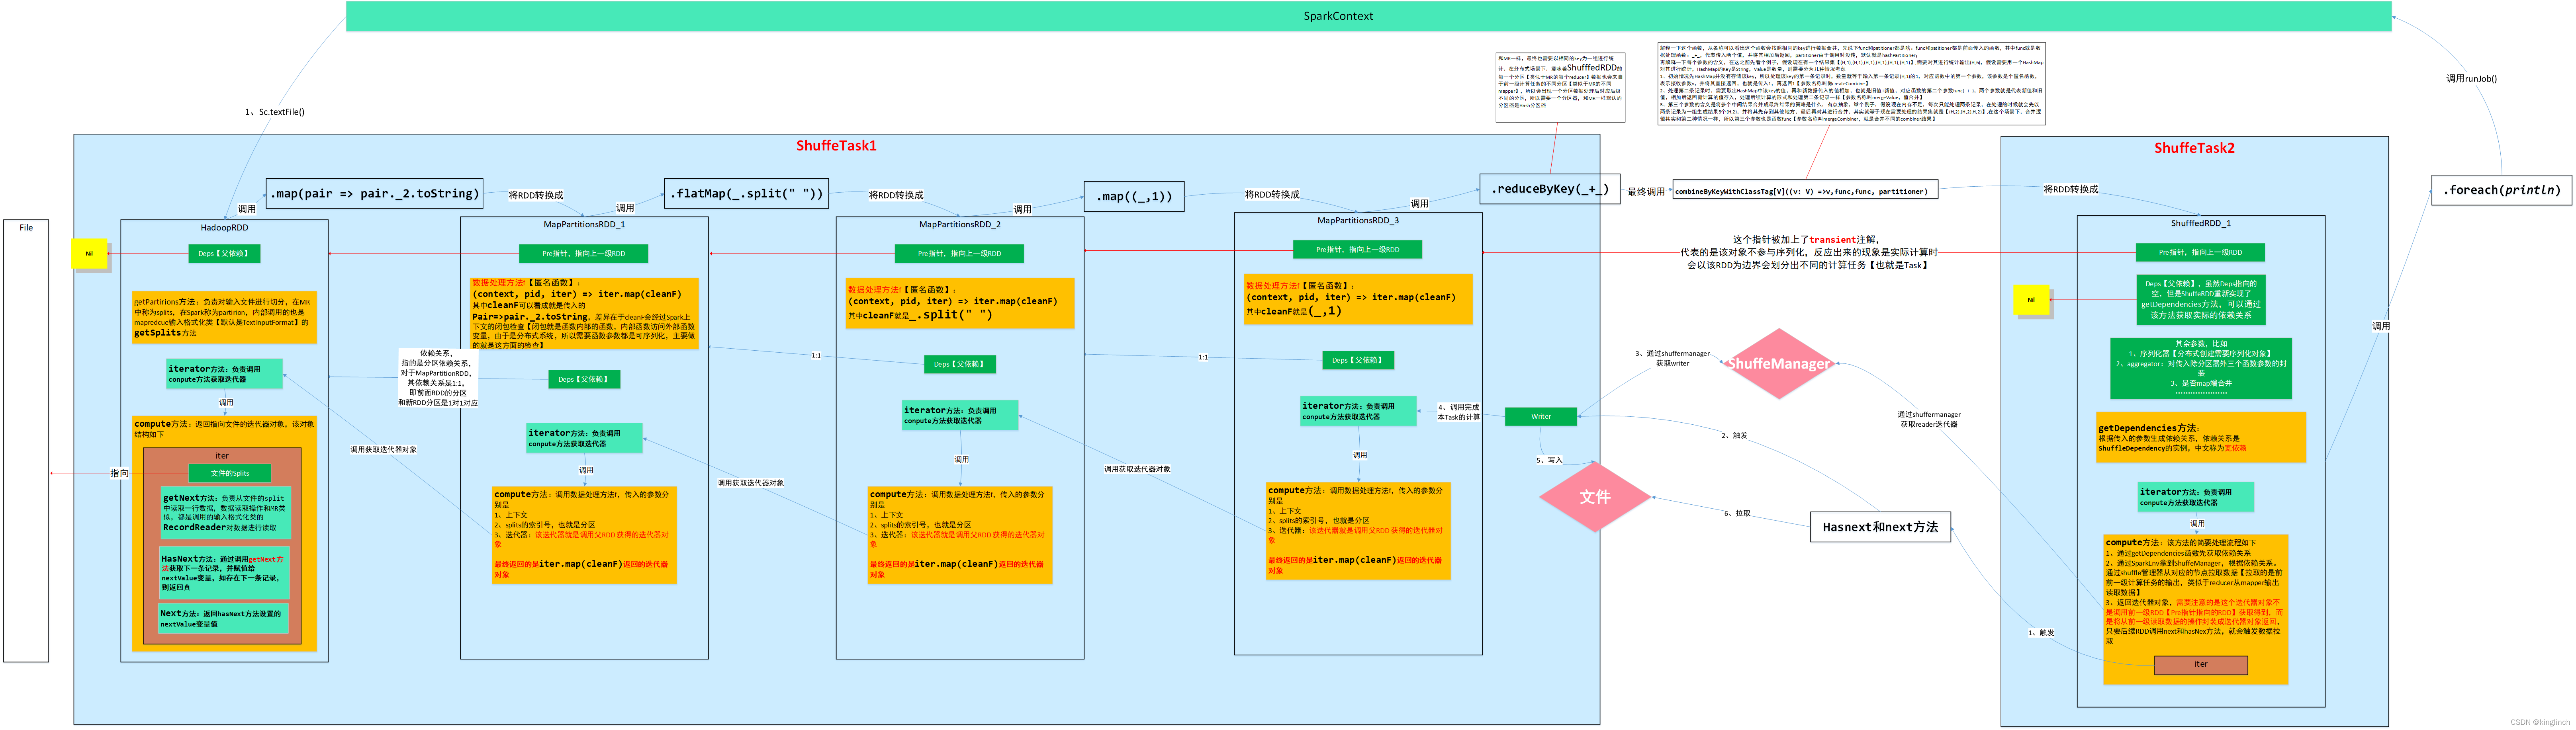Click the 其余参数 green box in ShuffledRDD_1

tap(2201, 368)
